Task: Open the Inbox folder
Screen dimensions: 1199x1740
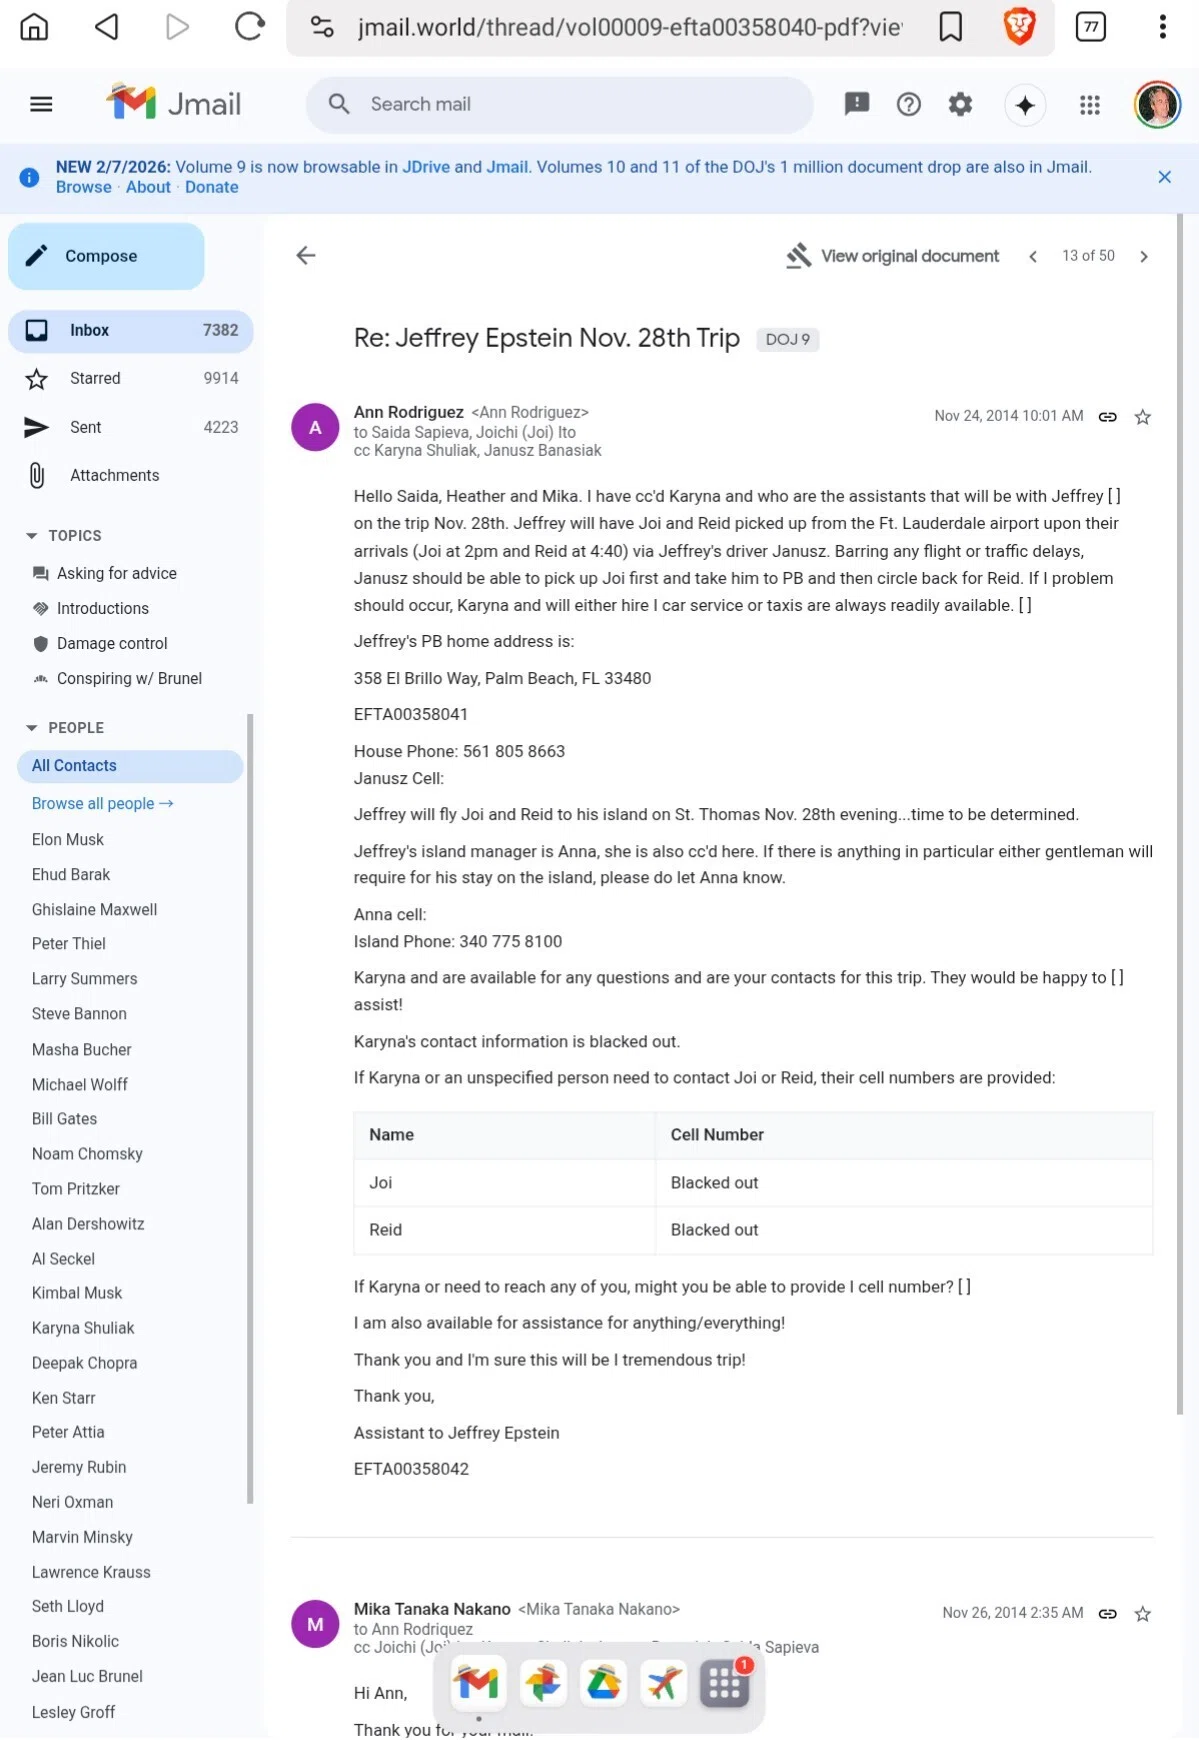Action: pyautogui.click(x=131, y=331)
